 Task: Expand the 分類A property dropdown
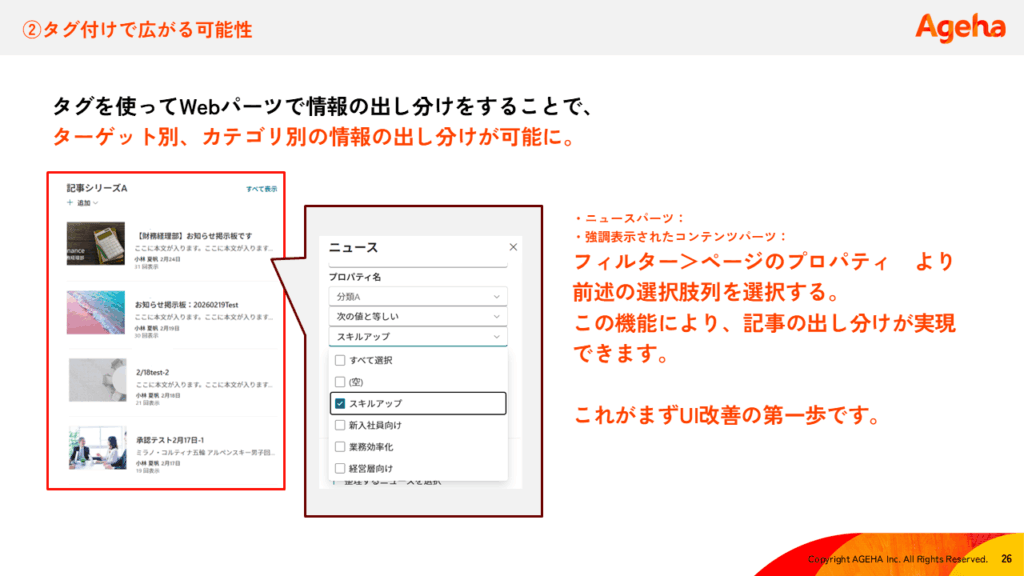pos(417,296)
